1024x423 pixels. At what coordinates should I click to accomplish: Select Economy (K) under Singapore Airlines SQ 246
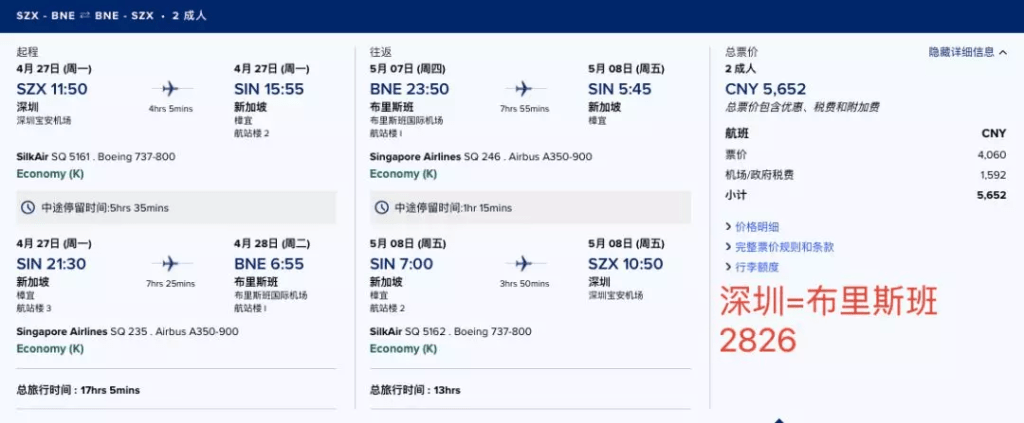point(403,174)
